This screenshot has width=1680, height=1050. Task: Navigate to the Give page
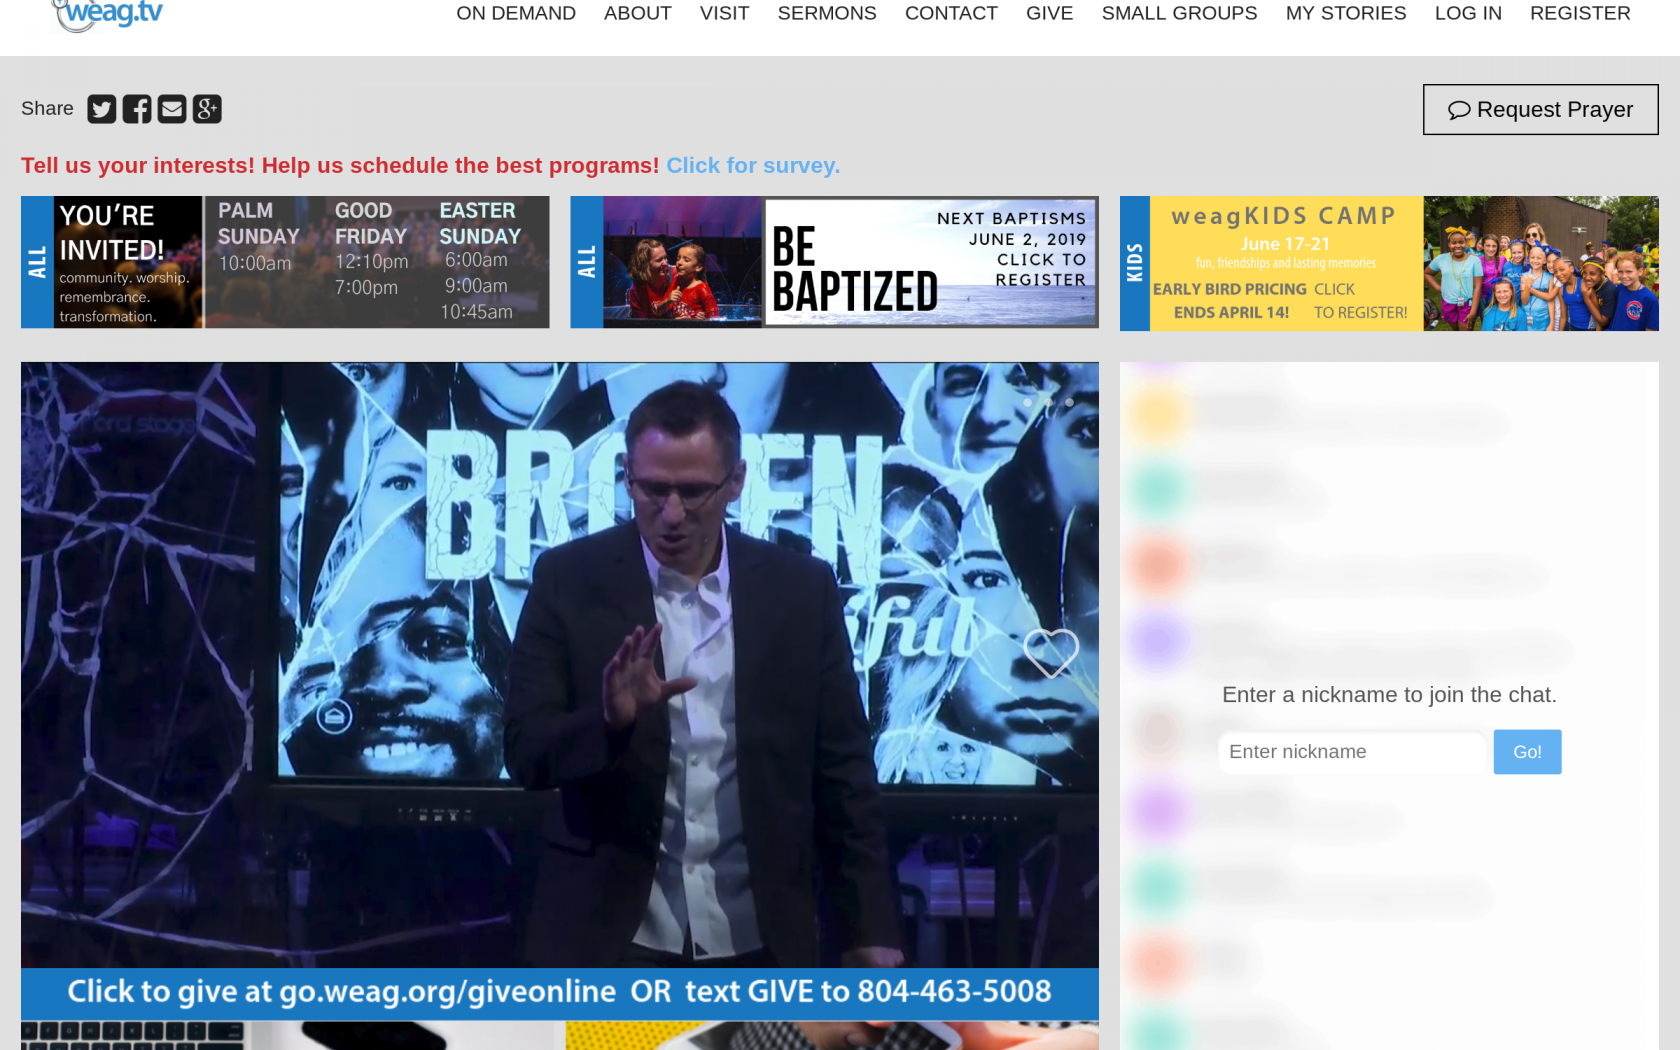click(1049, 14)
